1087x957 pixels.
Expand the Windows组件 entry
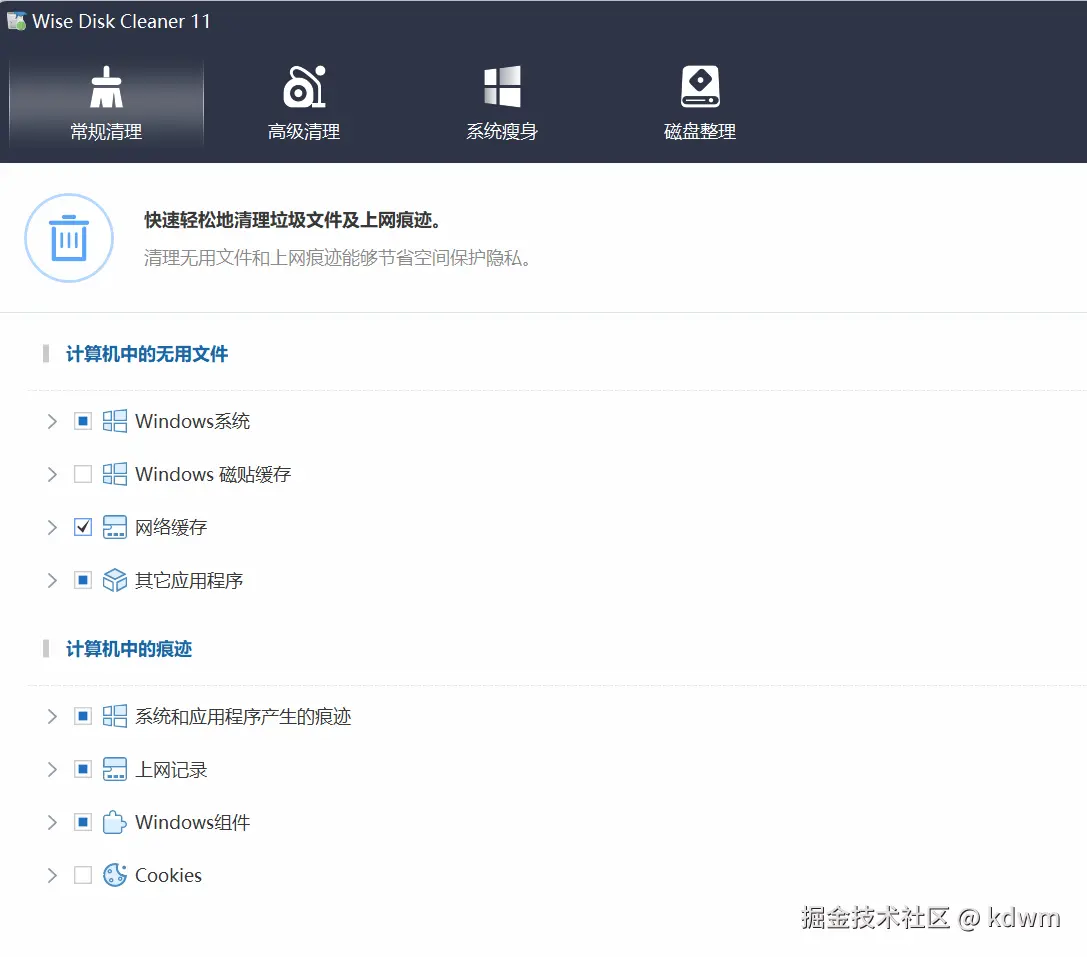tap(52, 822)
